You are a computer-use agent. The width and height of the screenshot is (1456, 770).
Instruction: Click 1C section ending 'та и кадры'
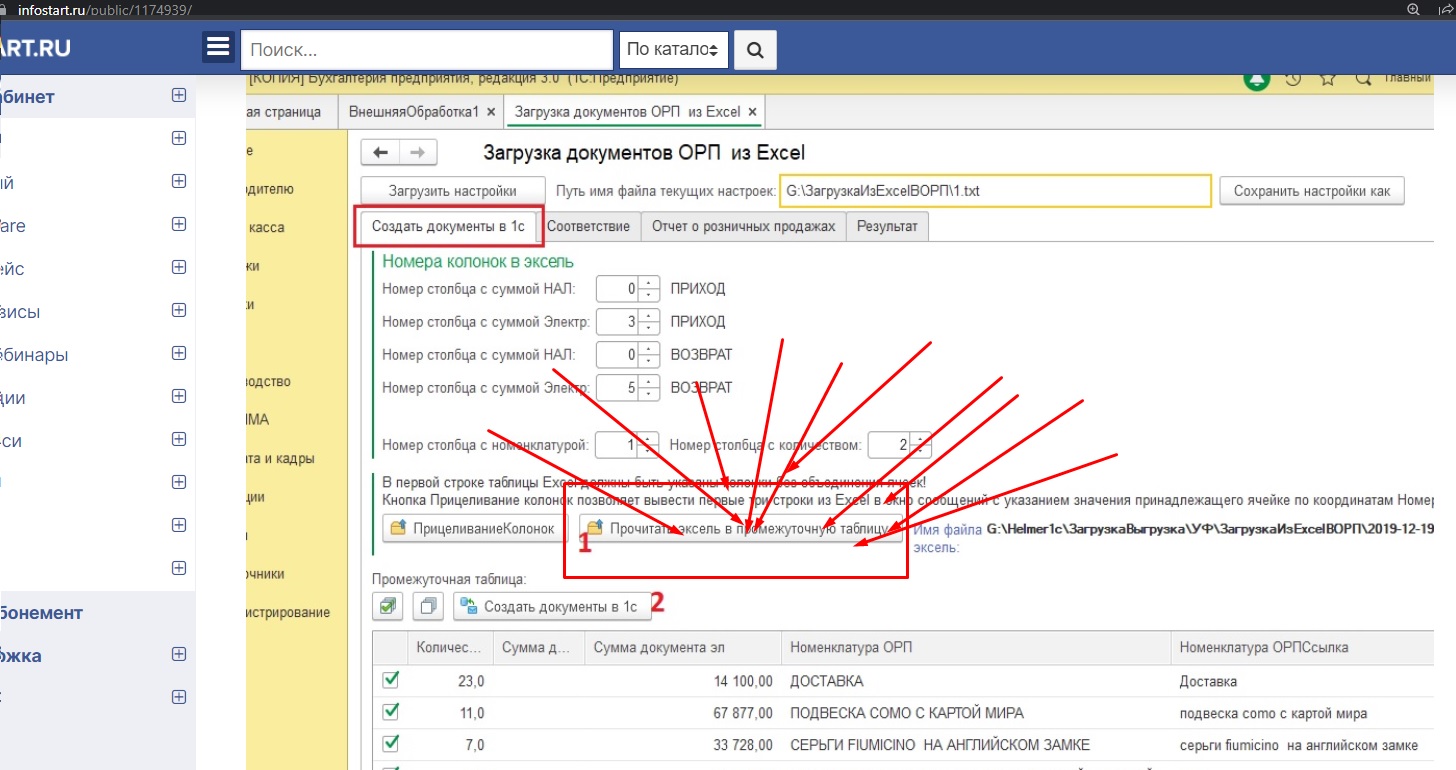tap(282, 458)
